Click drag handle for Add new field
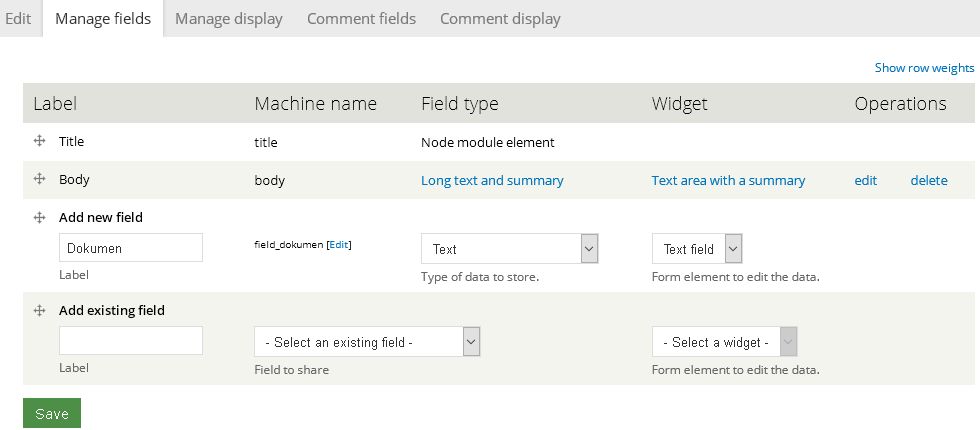The height and width of the screenshot is (430, 980). point(40,217)
